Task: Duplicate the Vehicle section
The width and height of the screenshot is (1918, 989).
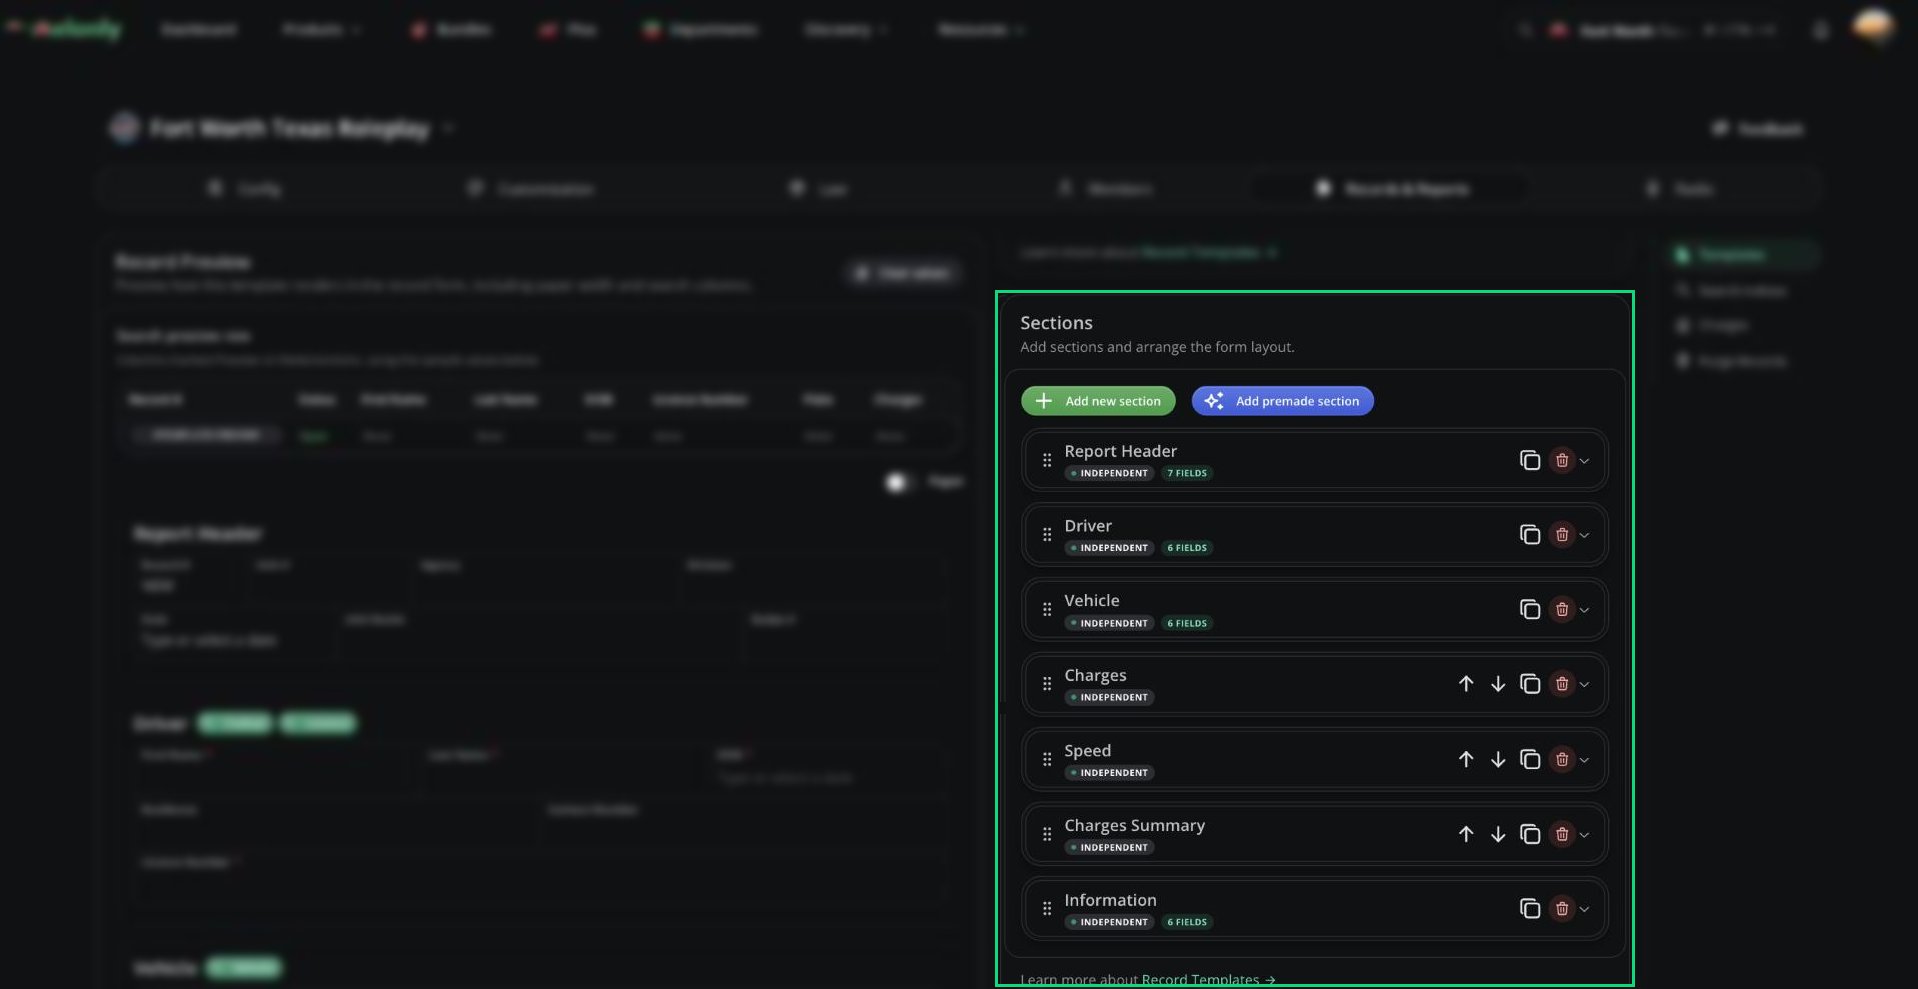Action: point(1529,609)
